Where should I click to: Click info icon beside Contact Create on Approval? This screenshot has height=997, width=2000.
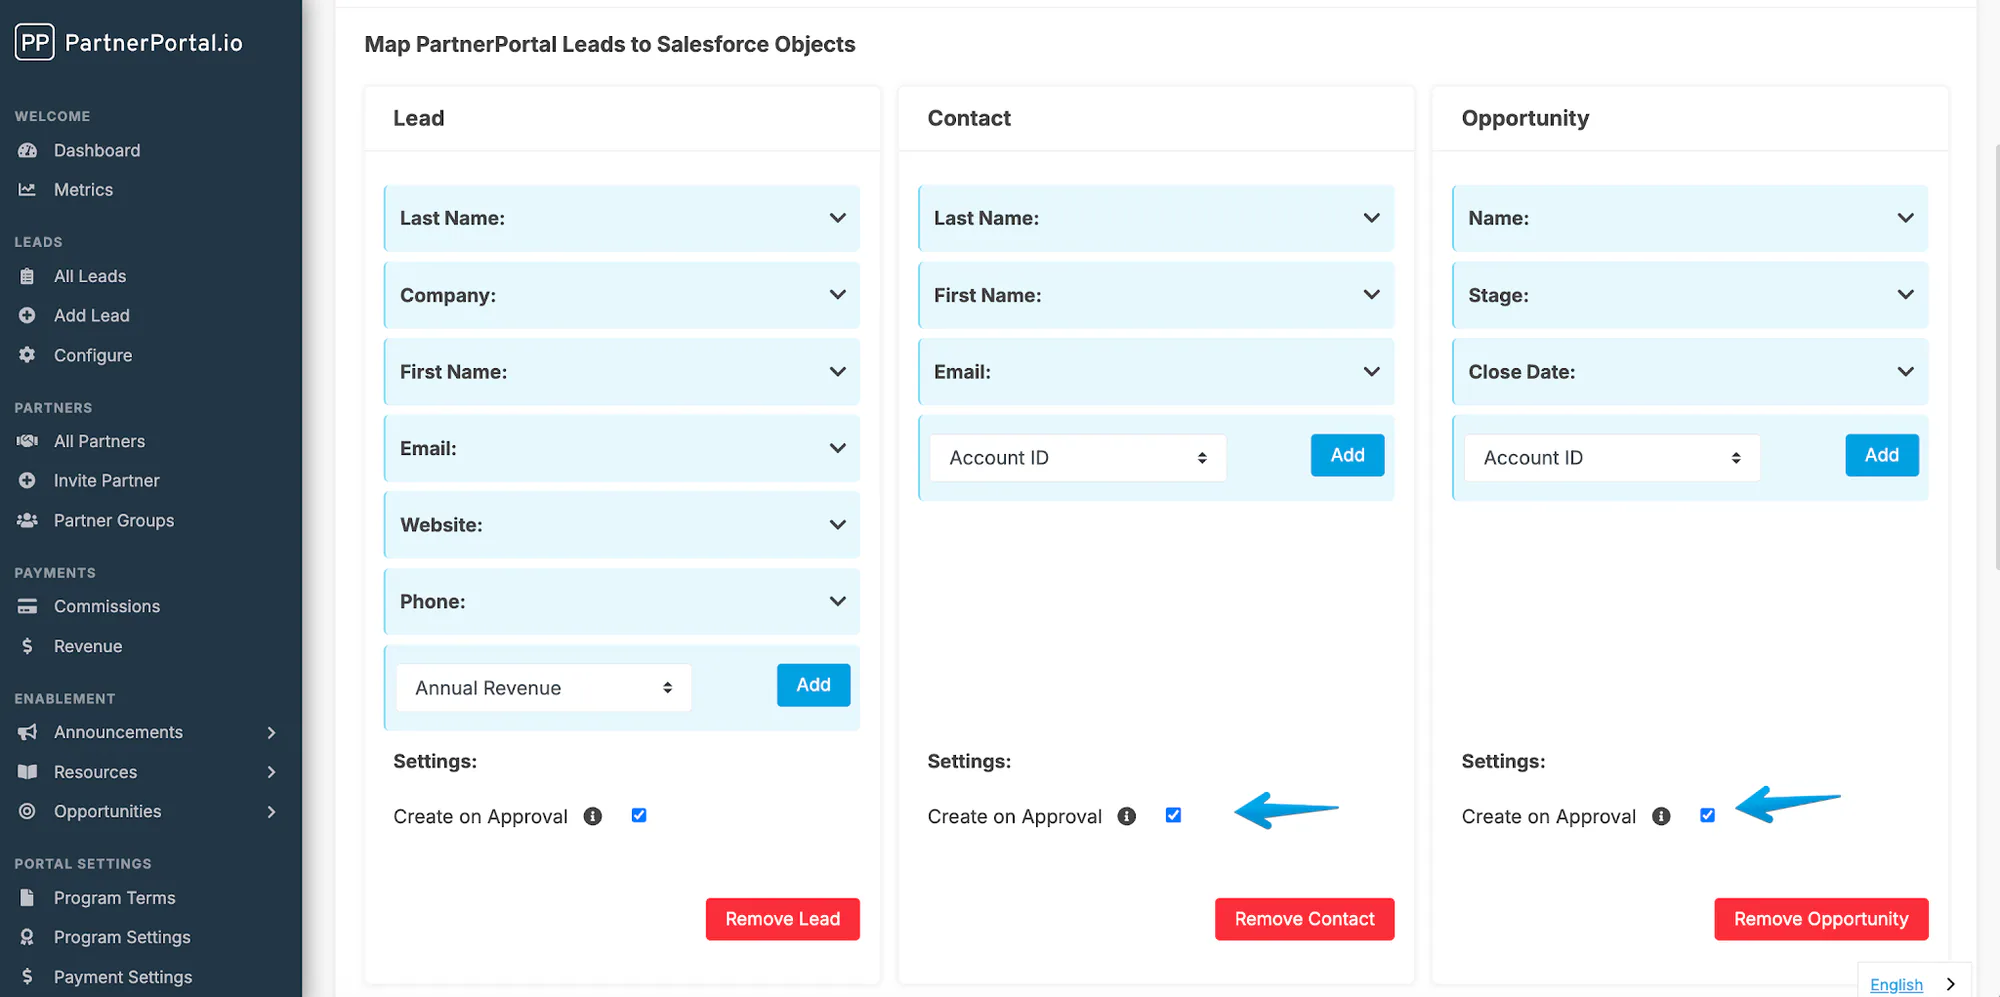point(1127,816)
